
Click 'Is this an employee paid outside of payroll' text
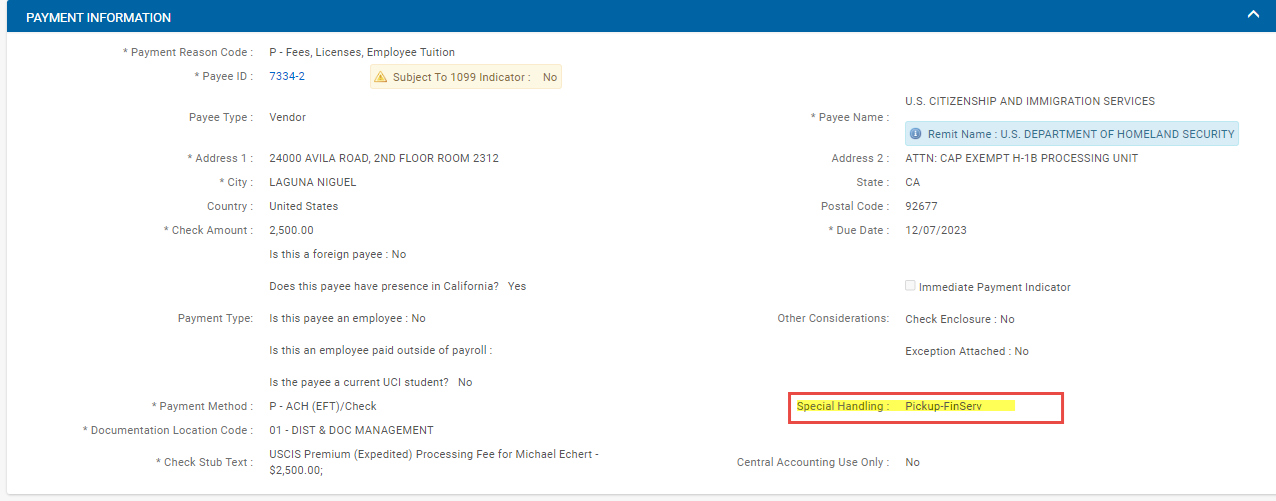coord(381,350)
